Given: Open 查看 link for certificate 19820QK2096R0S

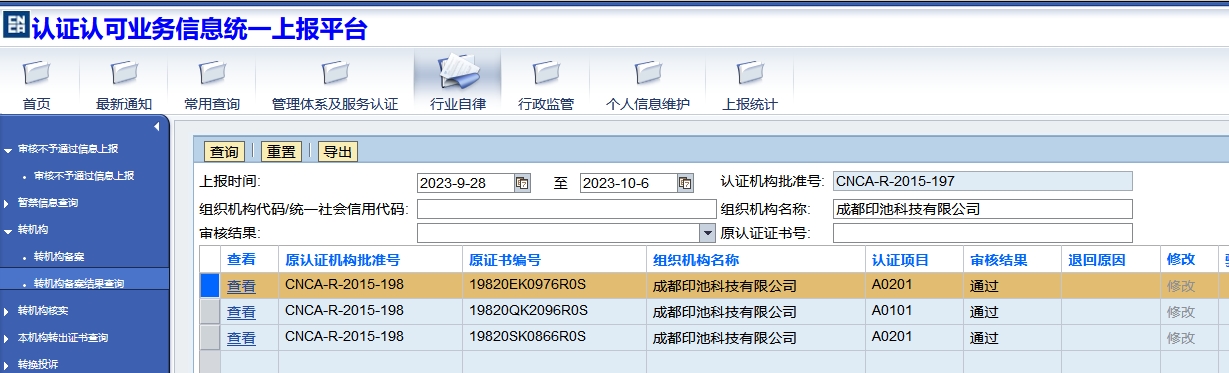Looking at the screenshot, I should coord(241,312).
